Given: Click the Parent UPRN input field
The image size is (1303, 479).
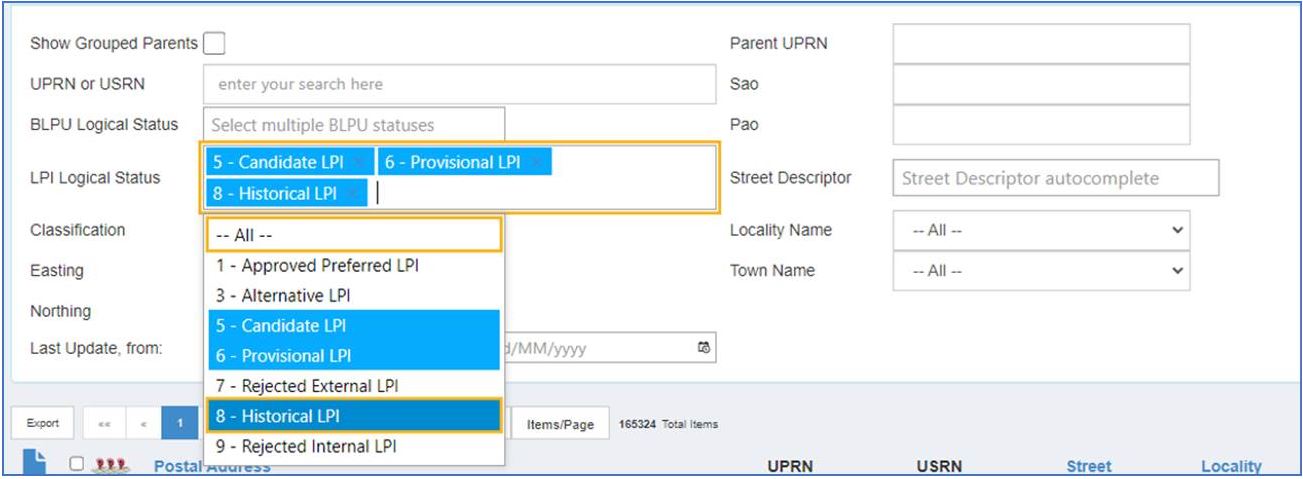Looking at the screenshot, I should (x=1041, y=43).
